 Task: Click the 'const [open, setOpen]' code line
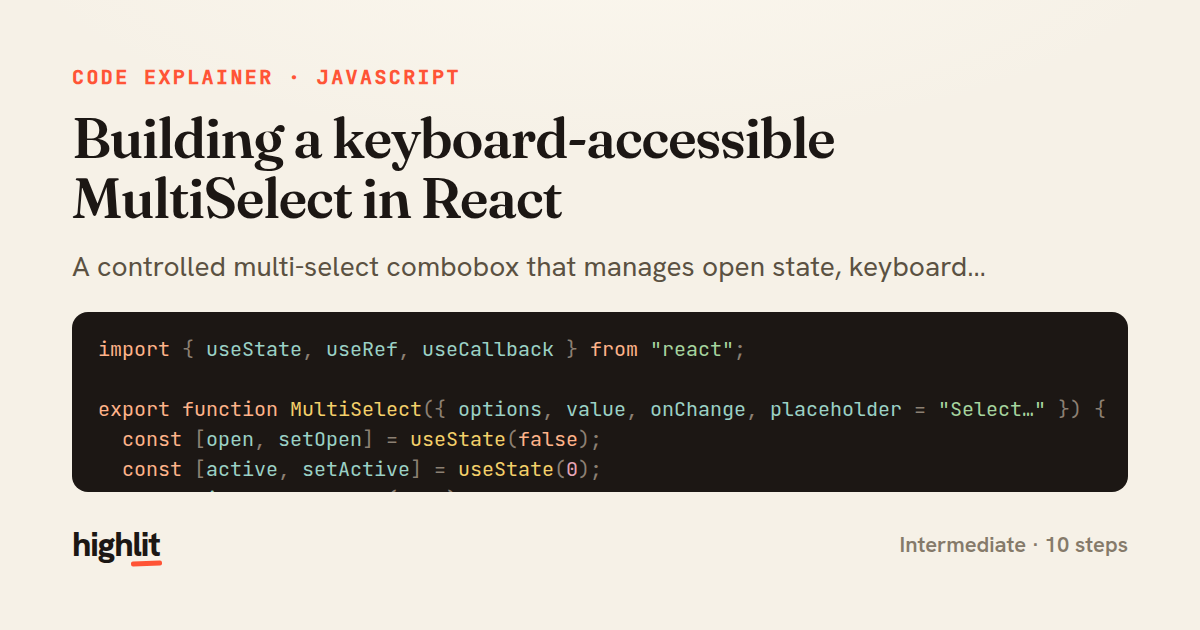pyautogui.click(x=361, y=439)
